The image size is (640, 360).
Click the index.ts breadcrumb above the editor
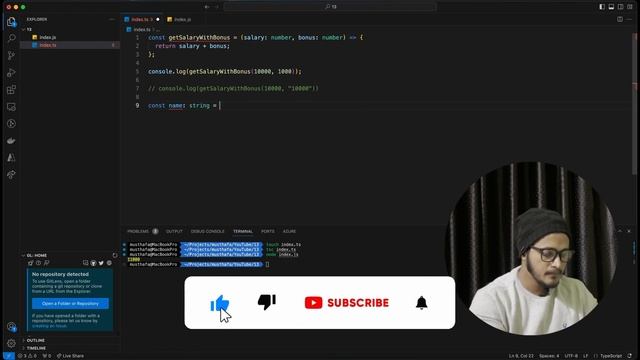pos(139,29)
